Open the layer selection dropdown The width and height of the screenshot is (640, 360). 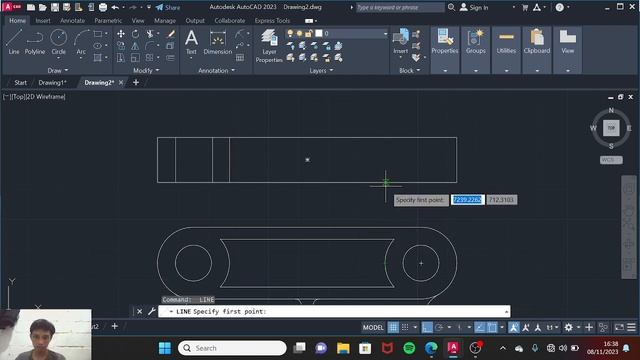[x=385, y=33]
